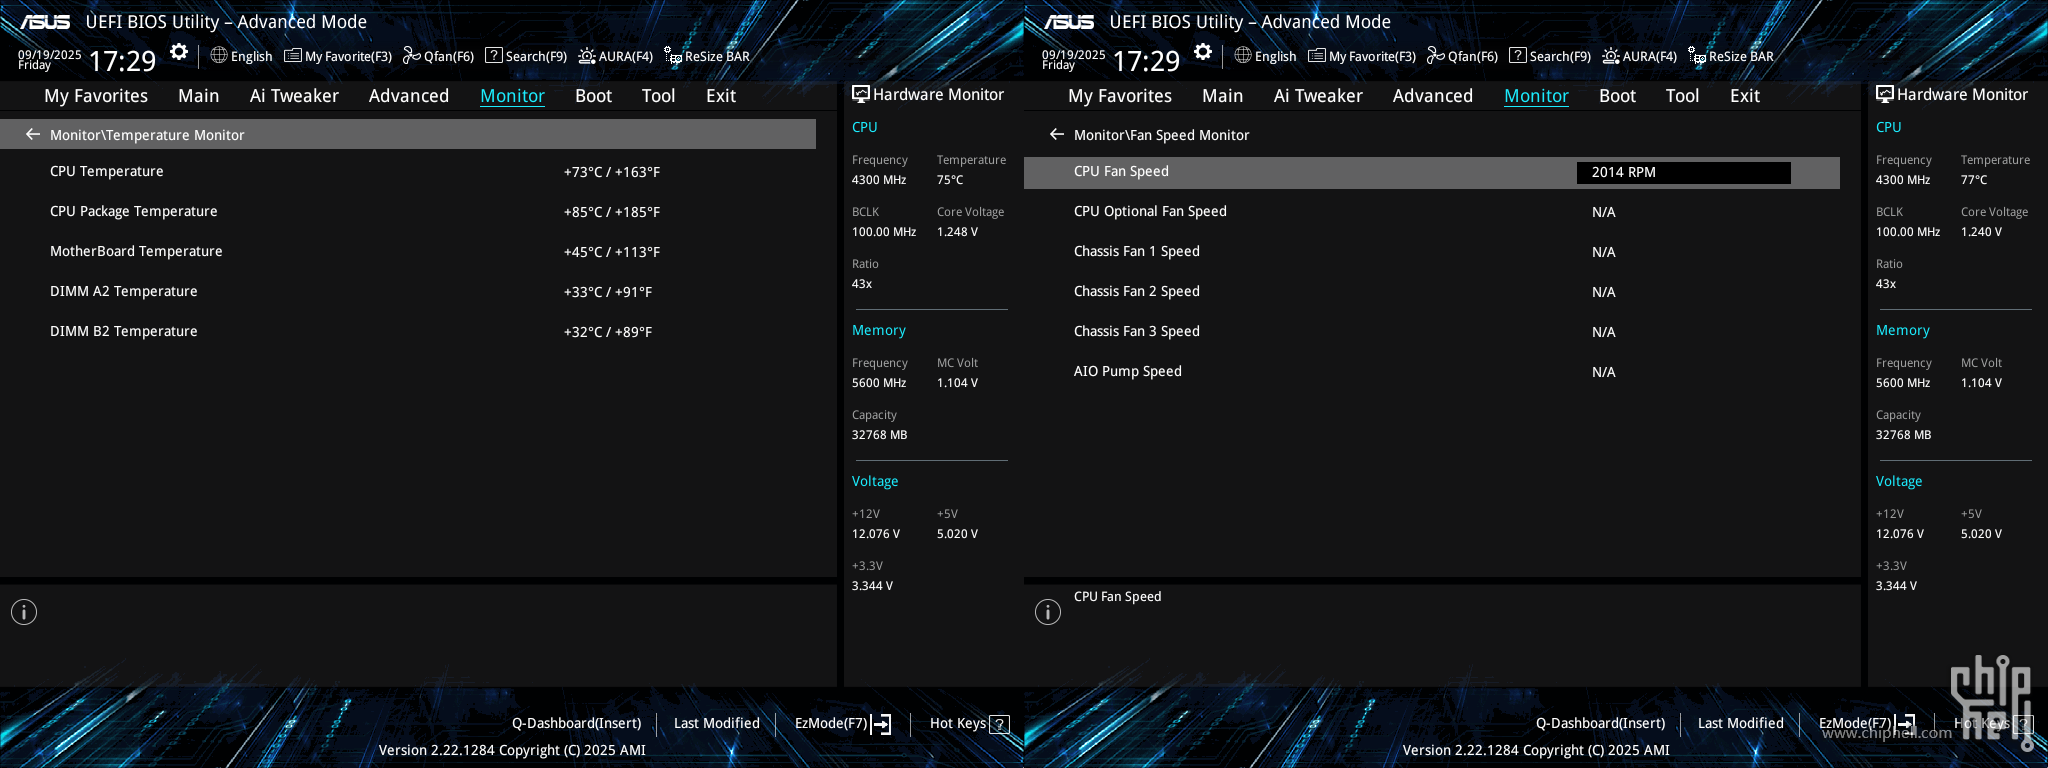The height and width of the screenshot is (768, 2048).
Task: Select CPU Optional Fan Speed row
Action: pos(1432,212)
